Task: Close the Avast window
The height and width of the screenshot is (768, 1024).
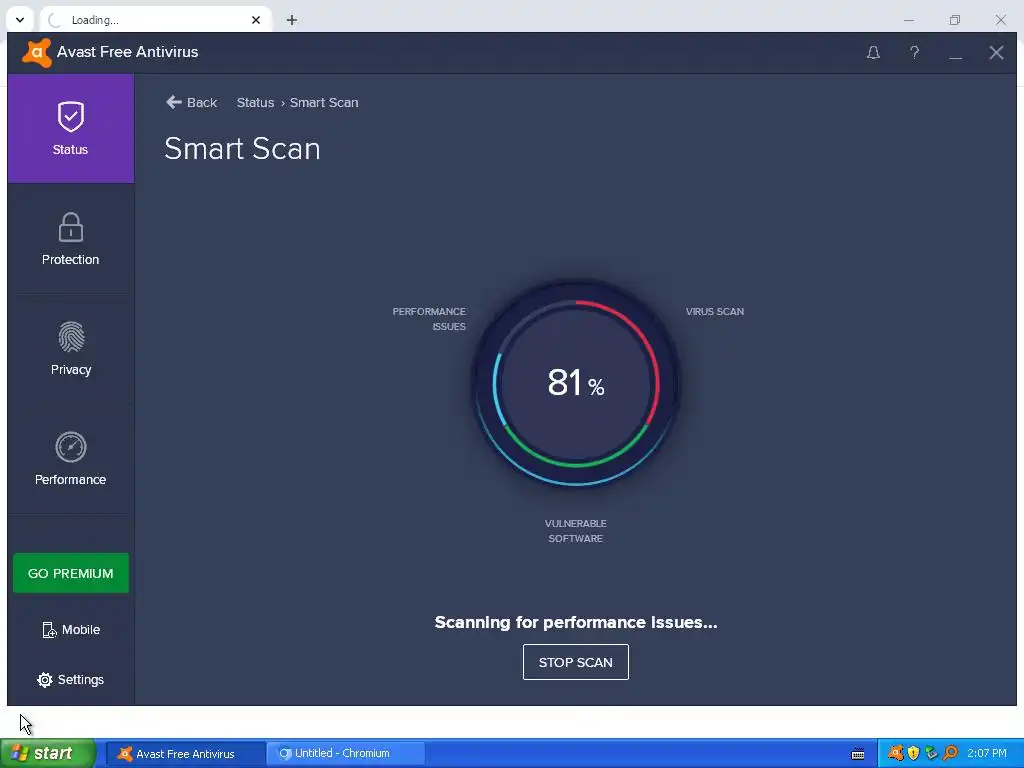Action: 996,52
